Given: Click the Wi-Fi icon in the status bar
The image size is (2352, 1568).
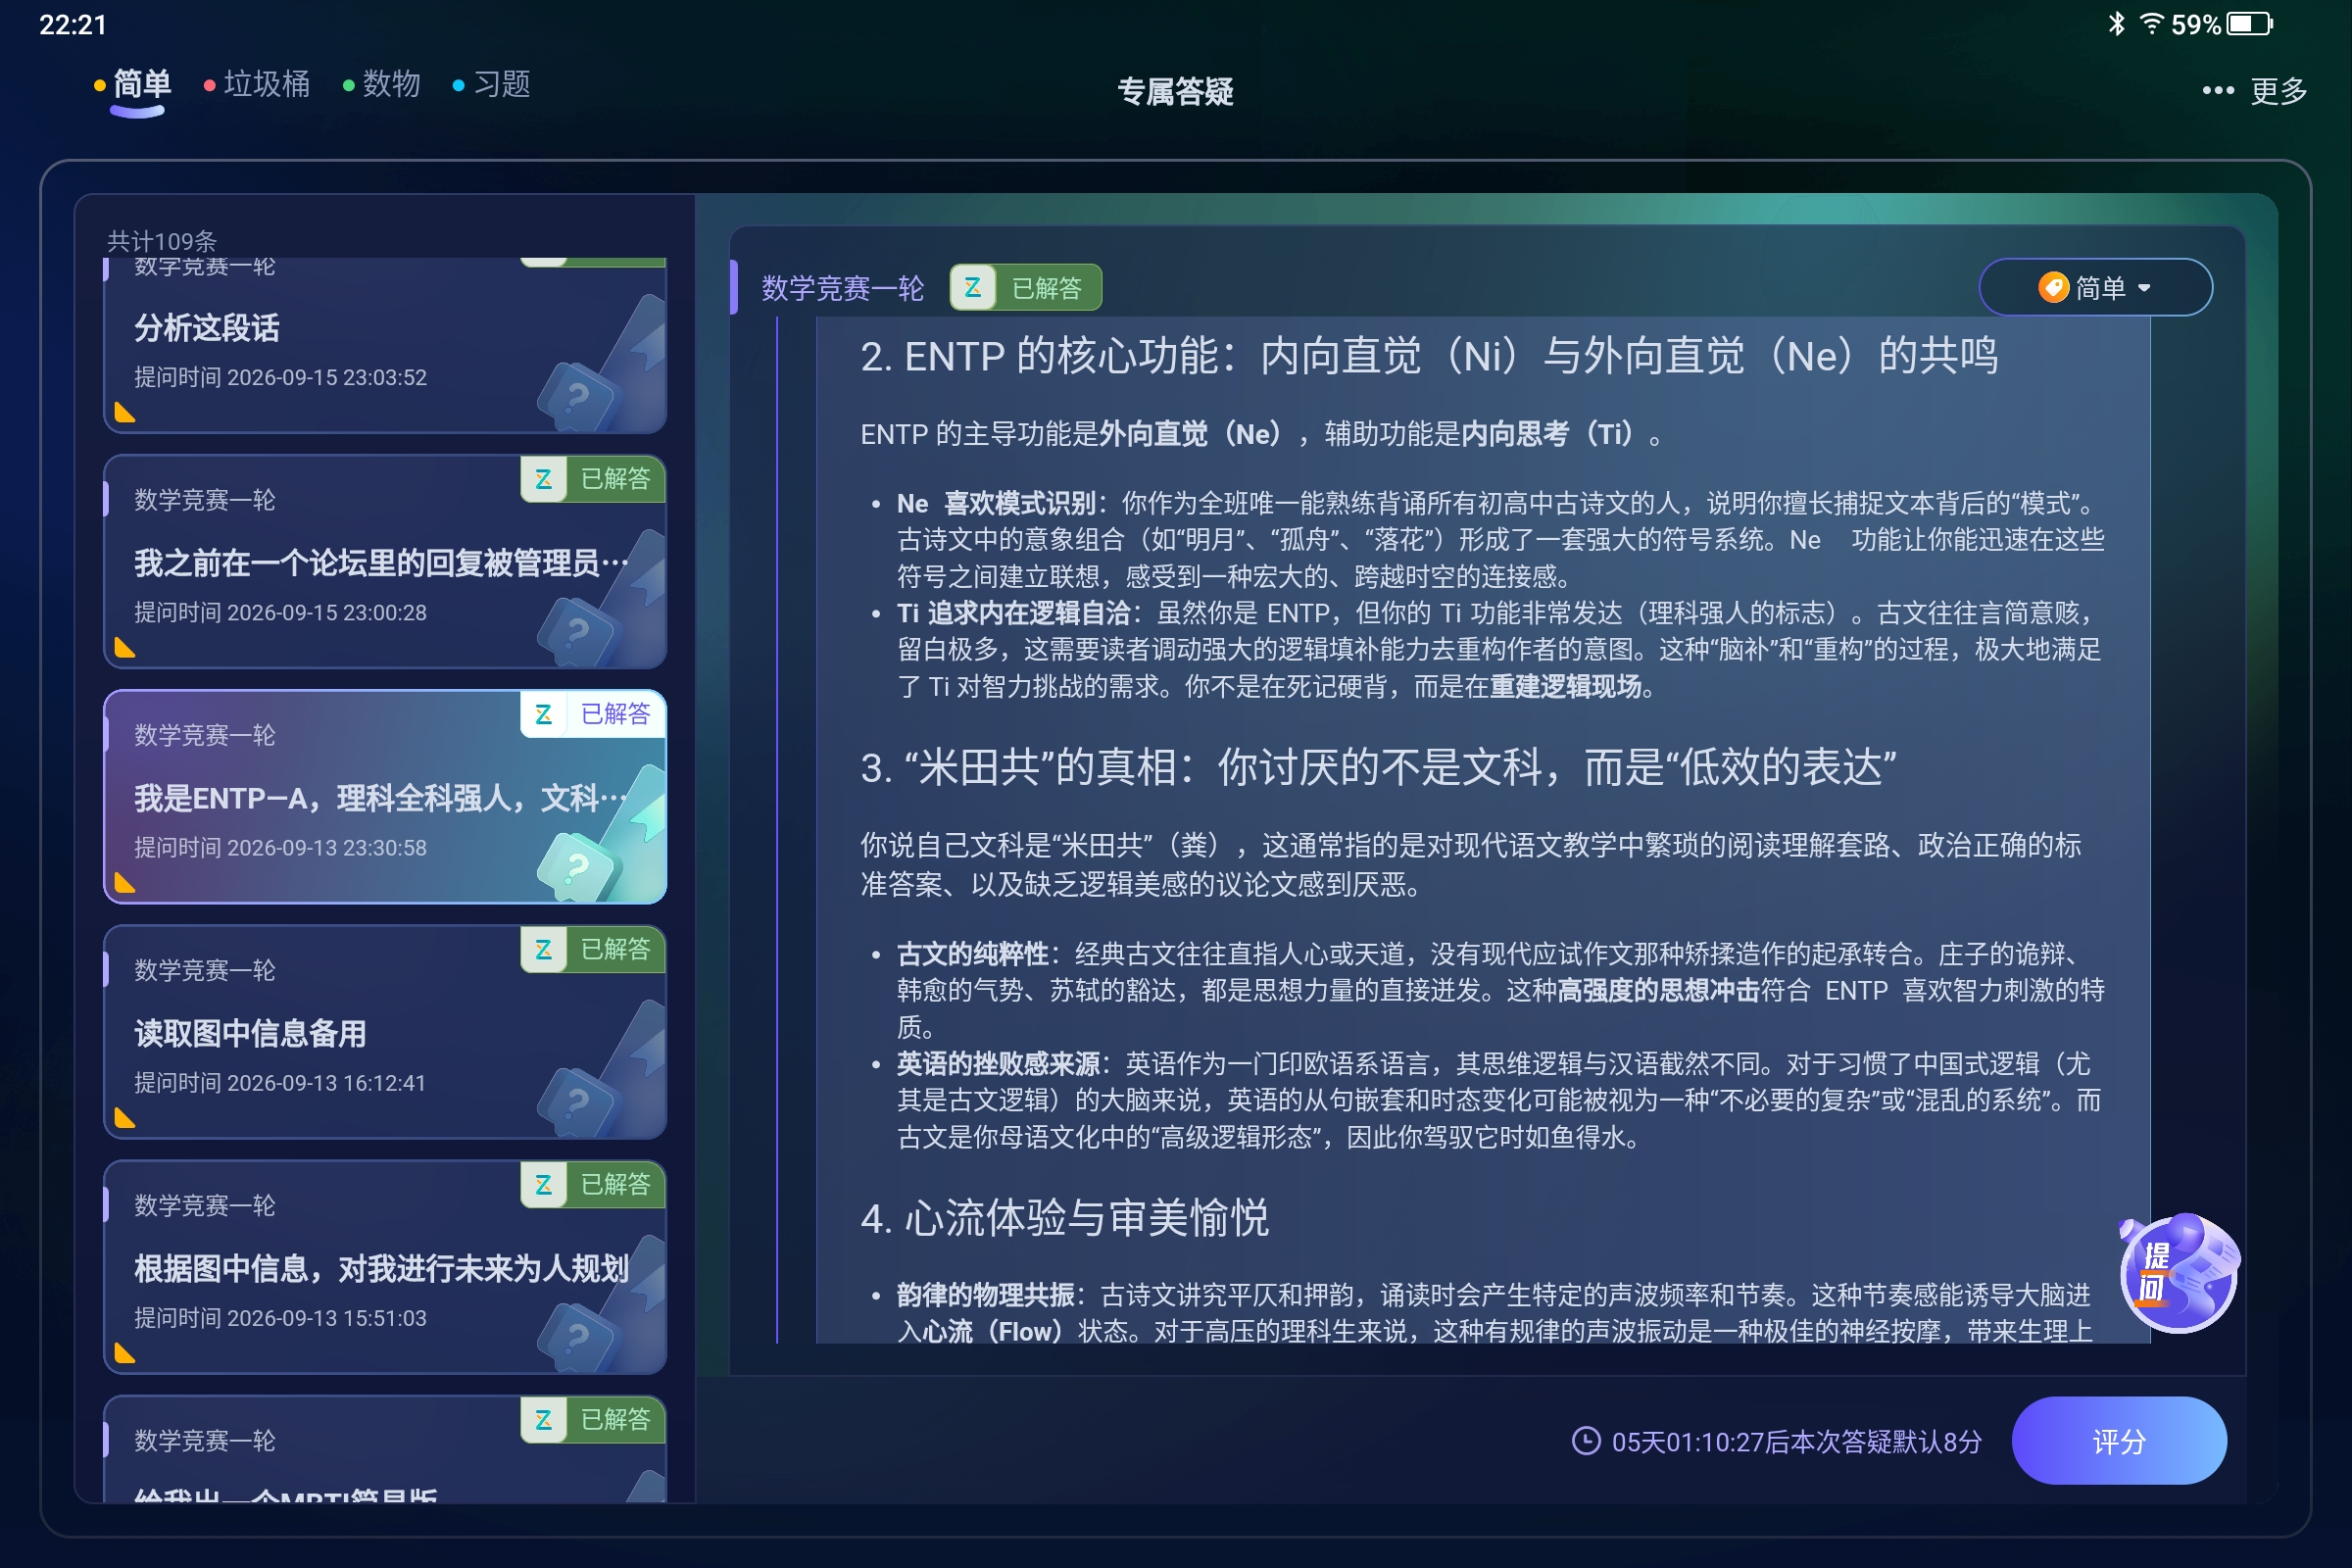Looking at the screenshot, I should (2152, 23).
